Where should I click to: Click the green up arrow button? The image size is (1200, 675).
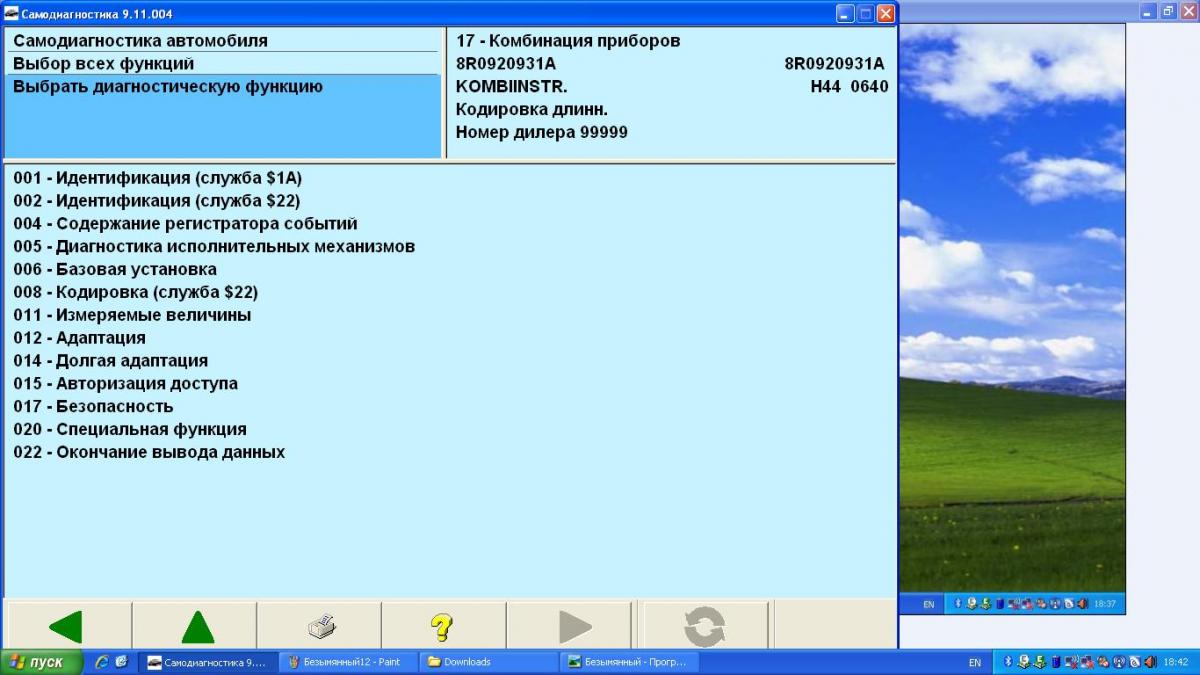(194, 626)
